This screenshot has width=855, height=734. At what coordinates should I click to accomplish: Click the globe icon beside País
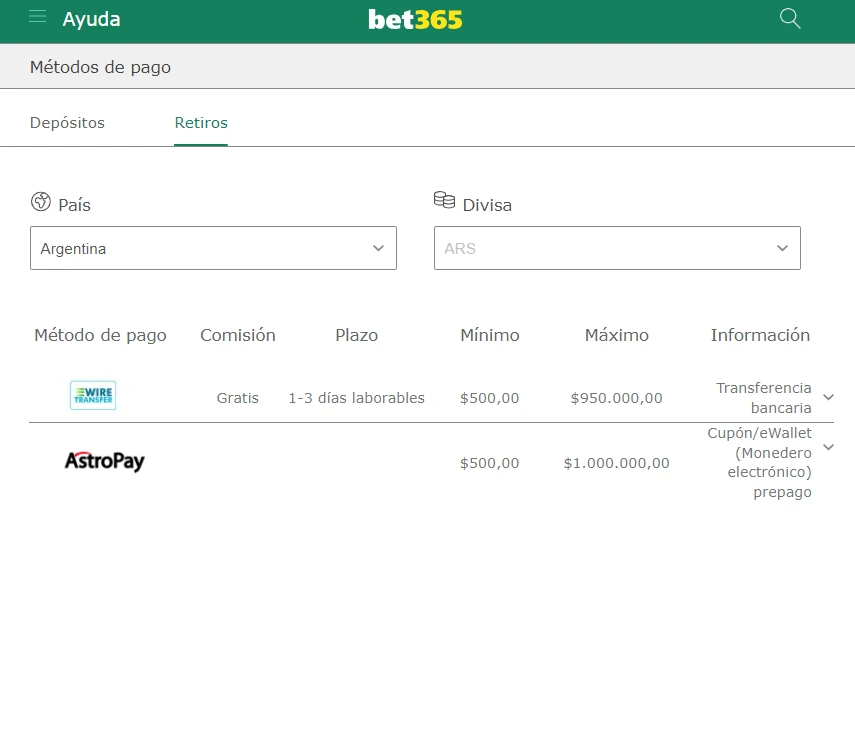click(x=41, y=202)
